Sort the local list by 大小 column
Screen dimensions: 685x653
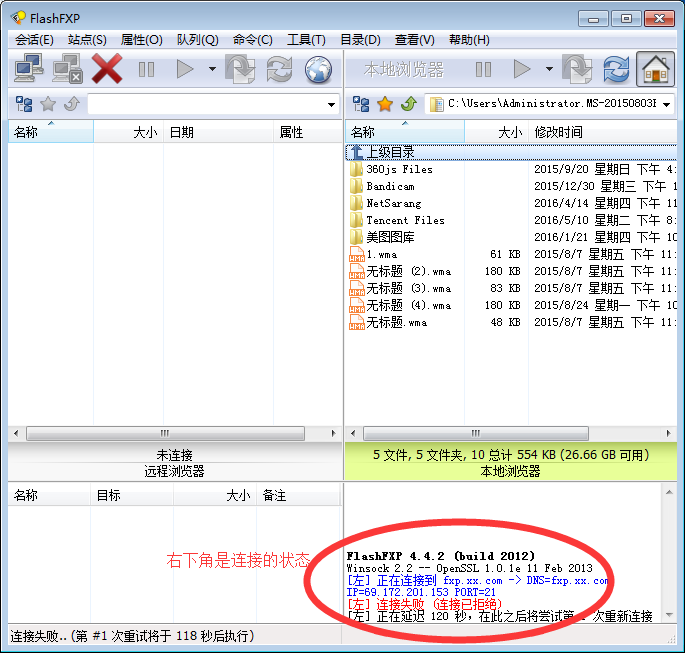click(497, 131)
